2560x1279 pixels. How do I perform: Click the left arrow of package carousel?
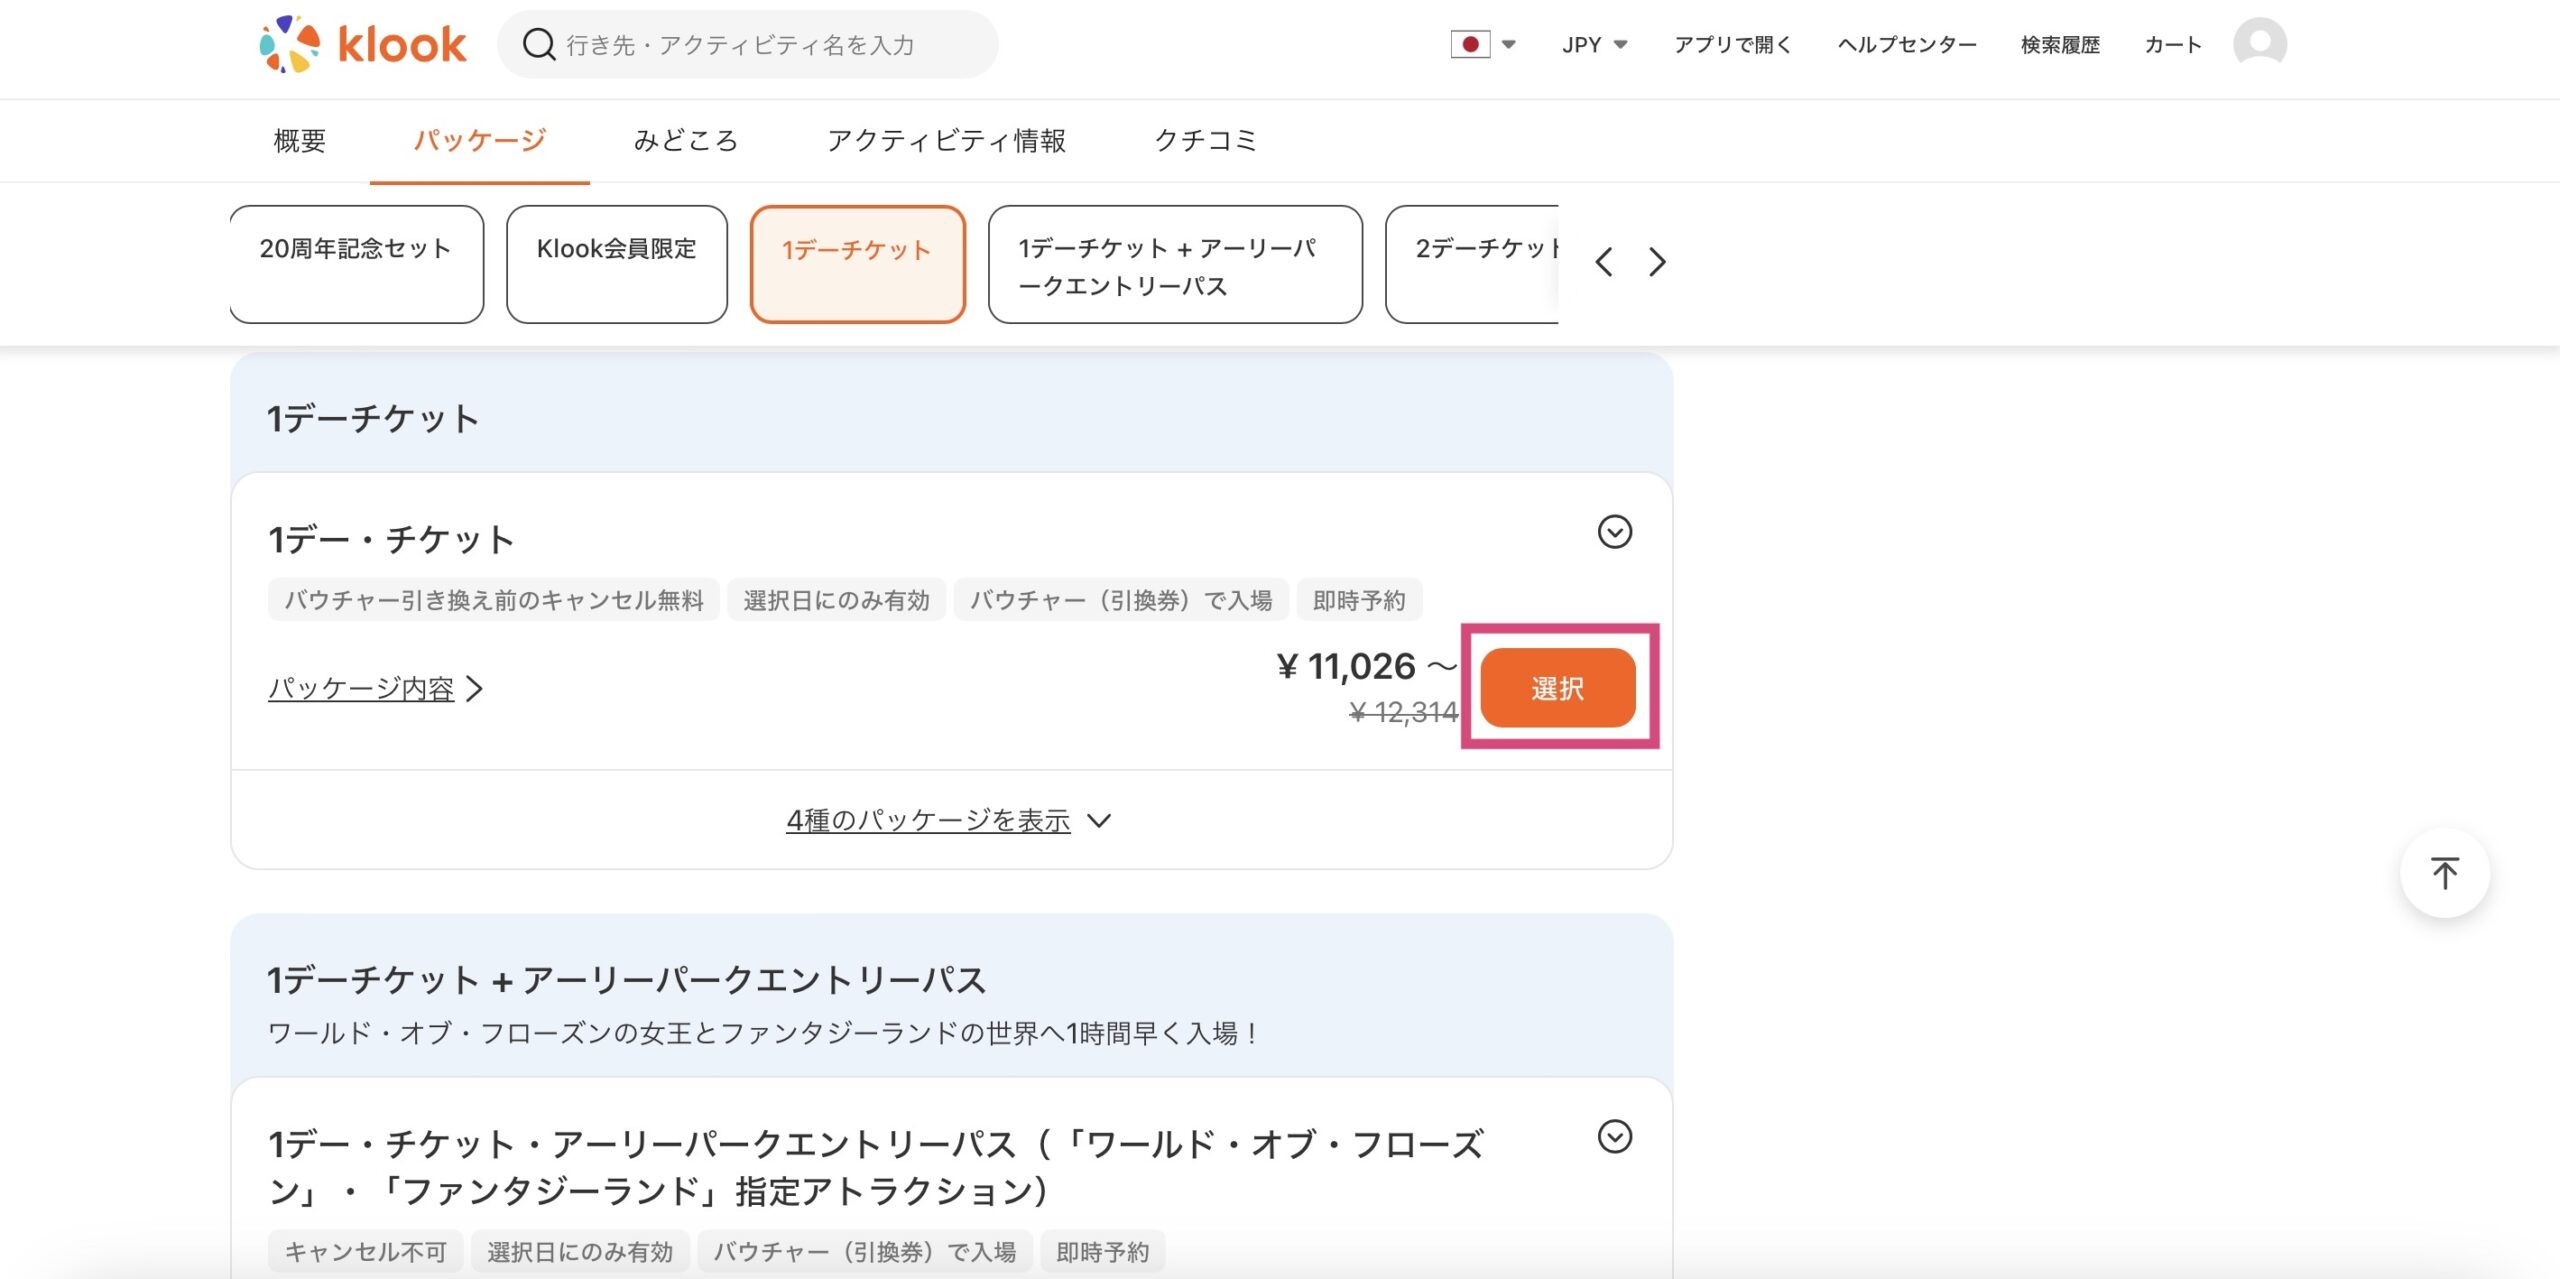tap(1604, 262)
